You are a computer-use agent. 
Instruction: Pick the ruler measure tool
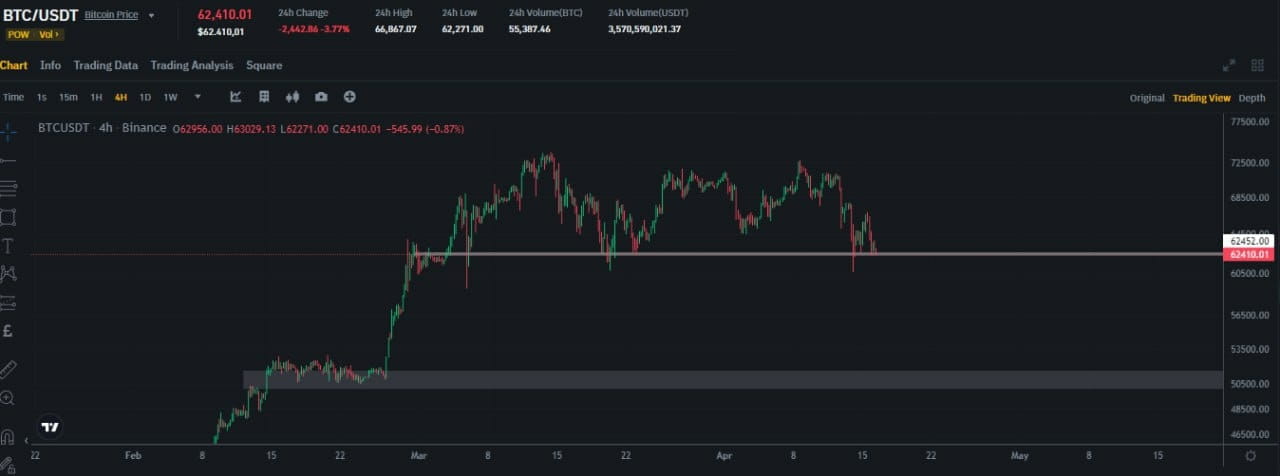(8, 368)
